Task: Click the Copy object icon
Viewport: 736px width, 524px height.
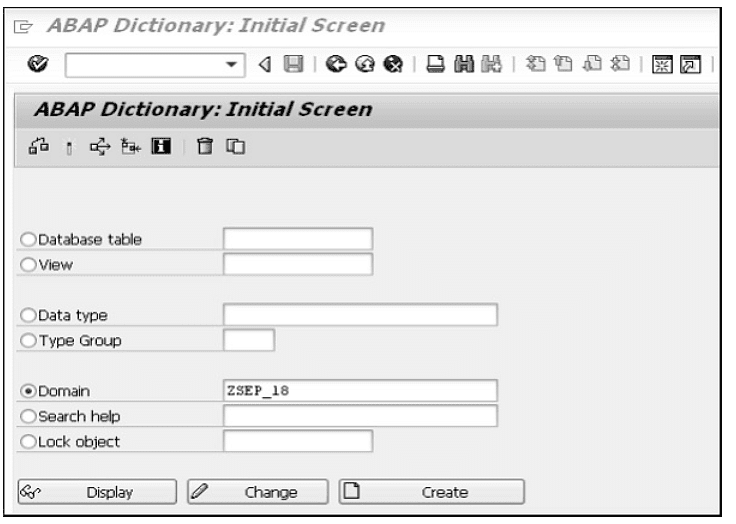Action: click(x=235, y=146)
